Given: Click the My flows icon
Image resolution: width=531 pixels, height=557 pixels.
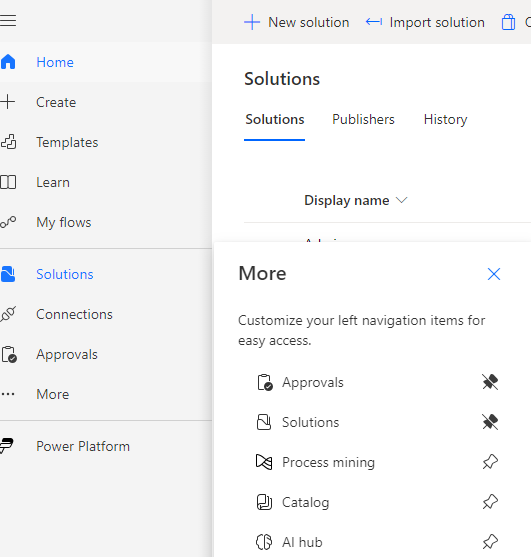Looking at the screenshot, I should [8, 222].
